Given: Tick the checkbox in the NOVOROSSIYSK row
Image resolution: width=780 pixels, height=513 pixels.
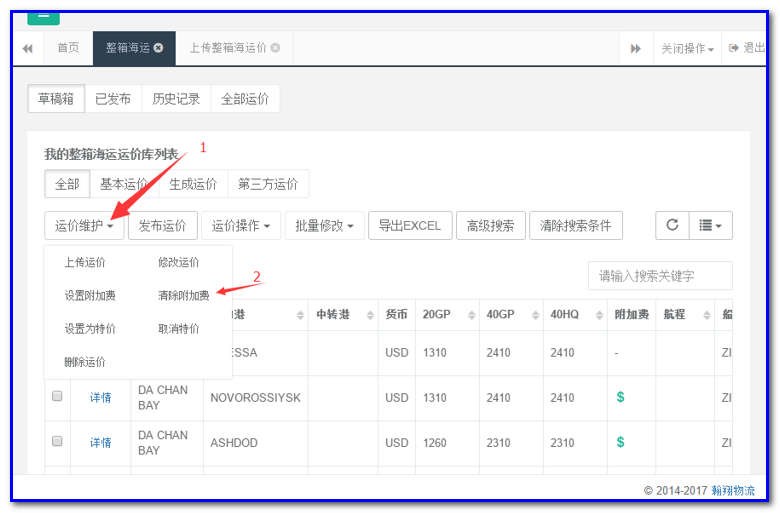Looking at the screenshot, I should (x=57, y=396).
